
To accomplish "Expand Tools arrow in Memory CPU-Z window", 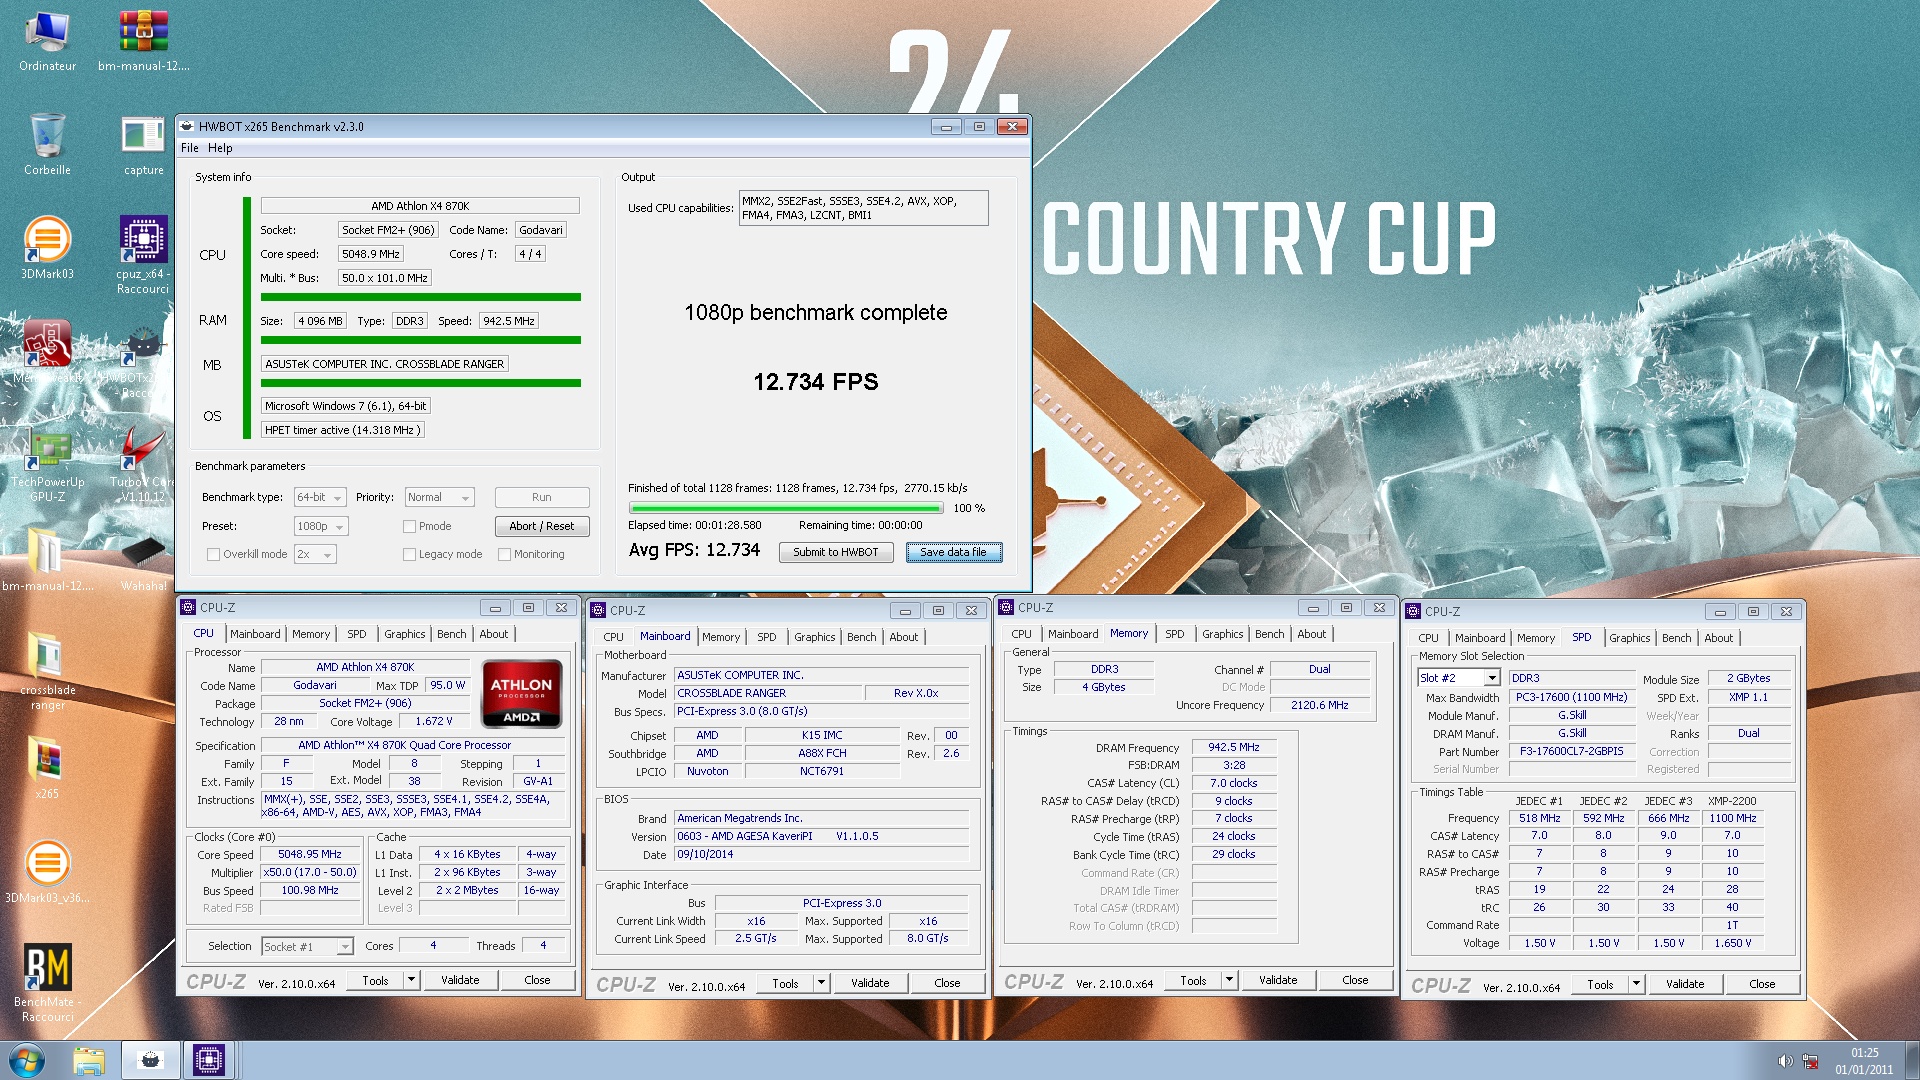I will [1229, 980].
